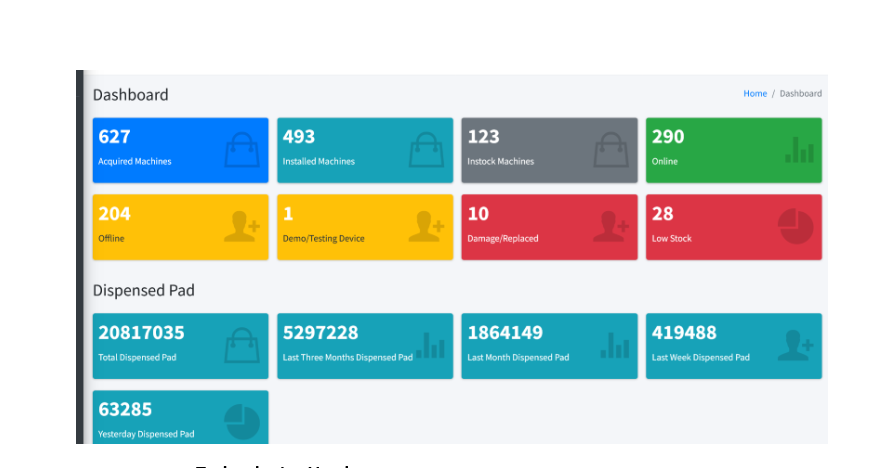This screenshot has height=468, width=886.
Task: Click the 63285 value
Action: tap(125, 409)
